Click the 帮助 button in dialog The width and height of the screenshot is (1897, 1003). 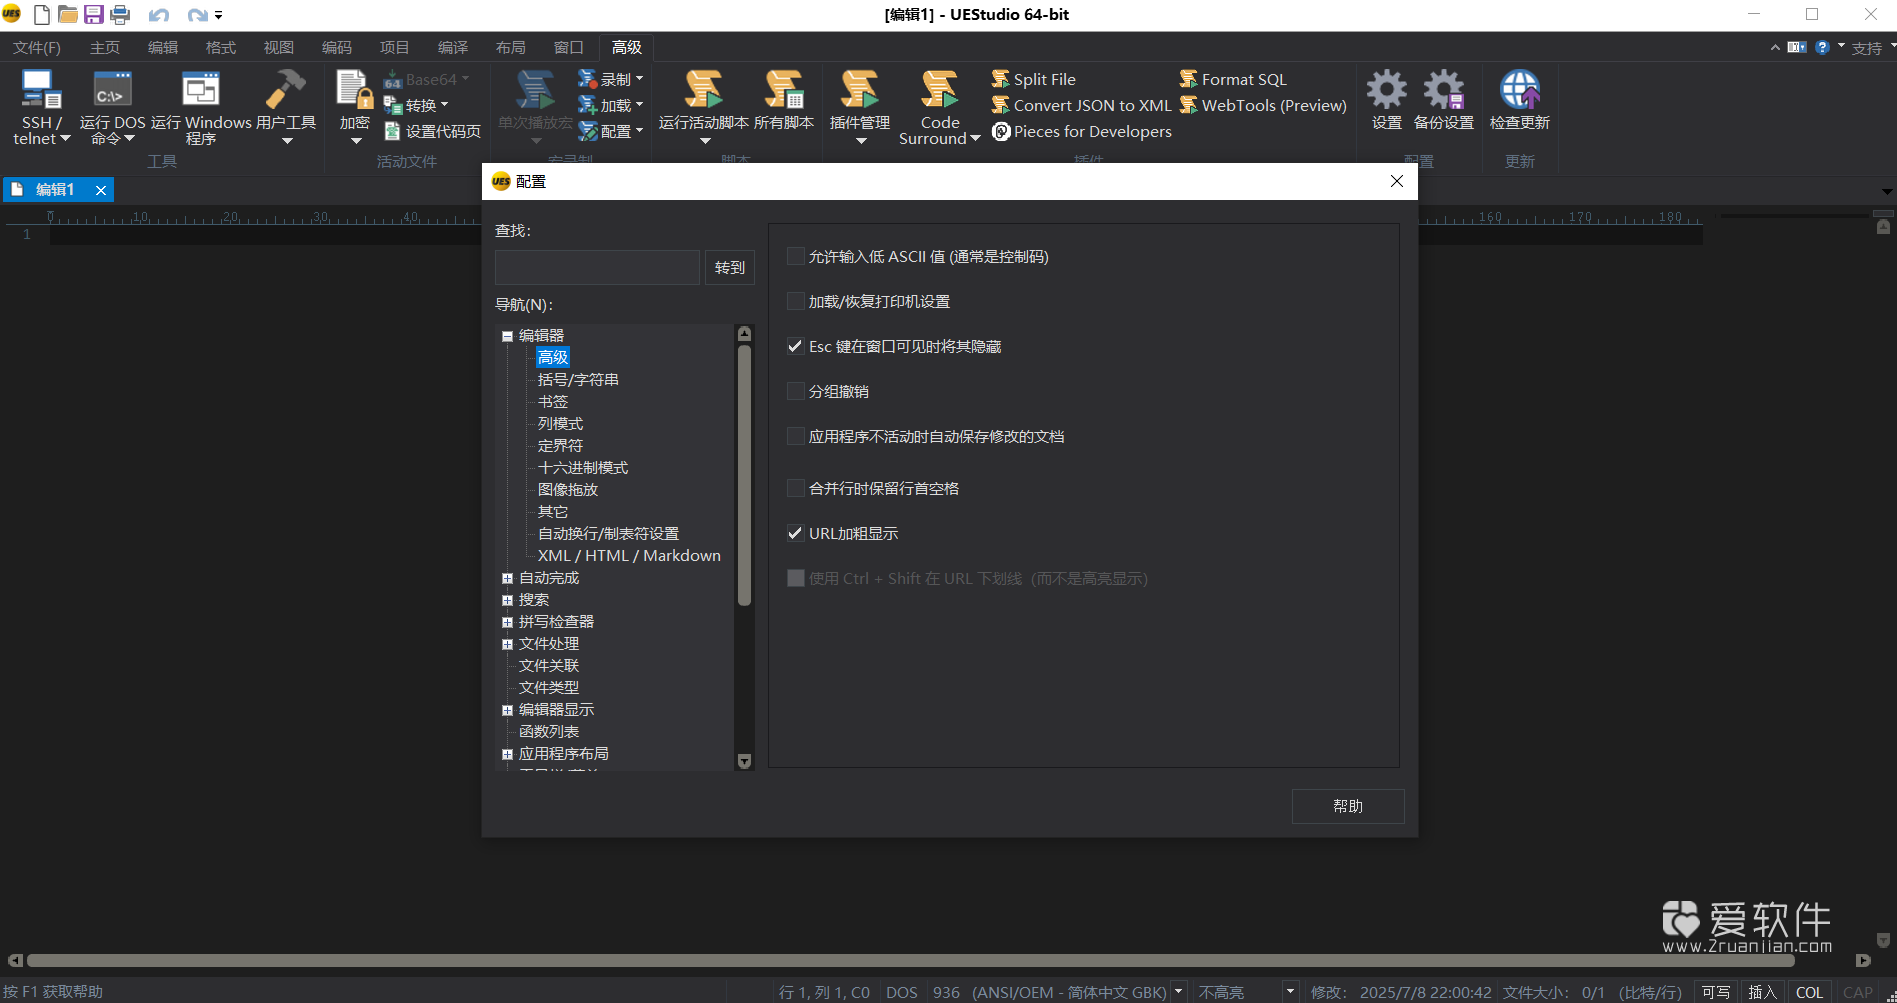tap(1348, 806)
